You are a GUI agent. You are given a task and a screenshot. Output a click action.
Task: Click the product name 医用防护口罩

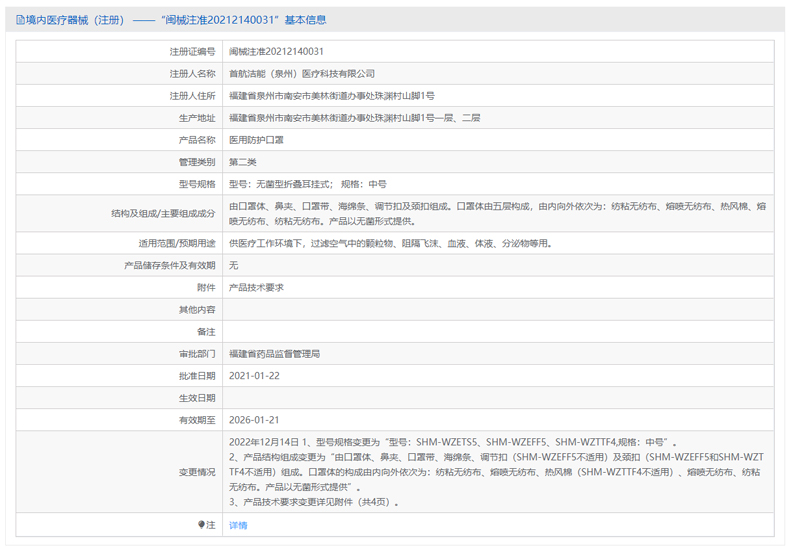(256, 139)
